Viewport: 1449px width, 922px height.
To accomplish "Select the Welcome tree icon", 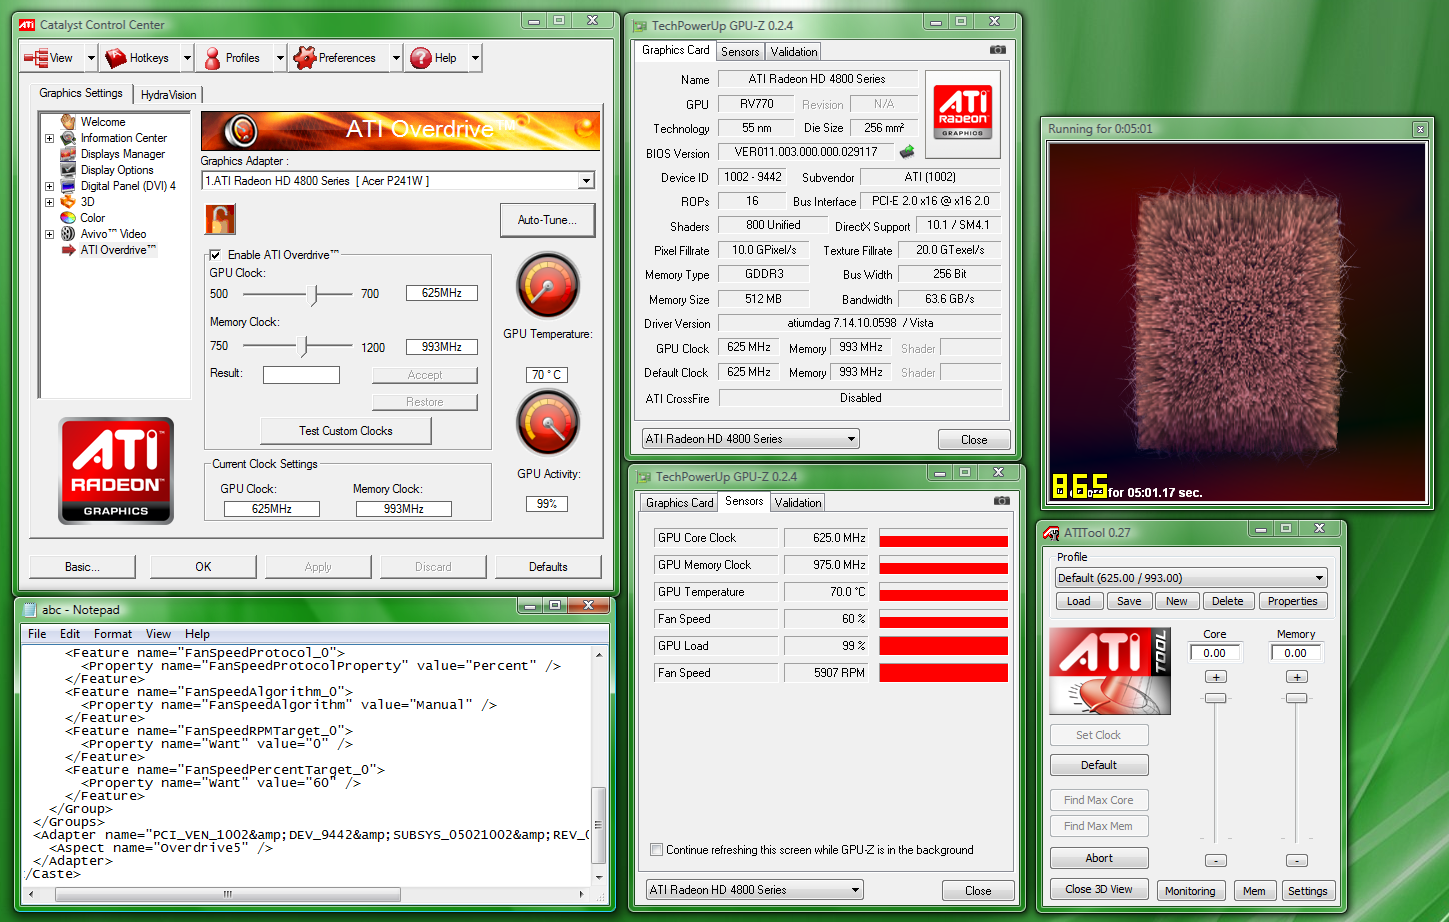I will tap(68, 122).
